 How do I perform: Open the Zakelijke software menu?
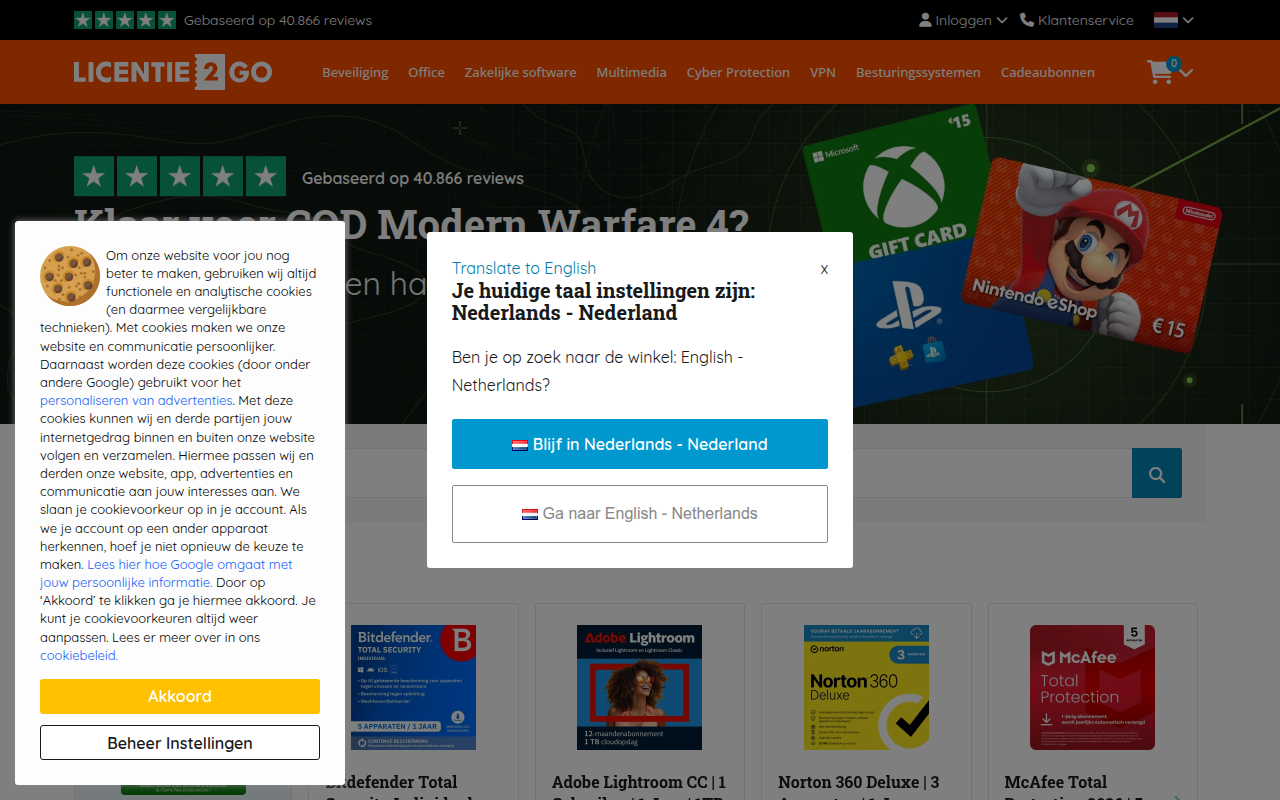tap(520, 72)
